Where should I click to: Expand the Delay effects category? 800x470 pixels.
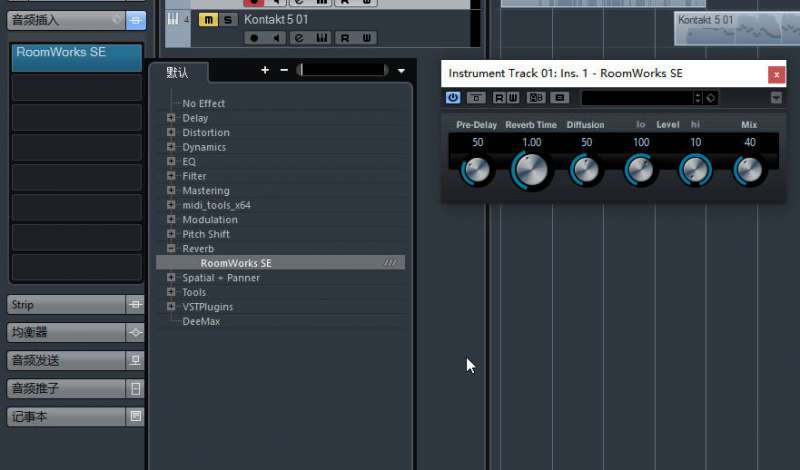[172, 118]
